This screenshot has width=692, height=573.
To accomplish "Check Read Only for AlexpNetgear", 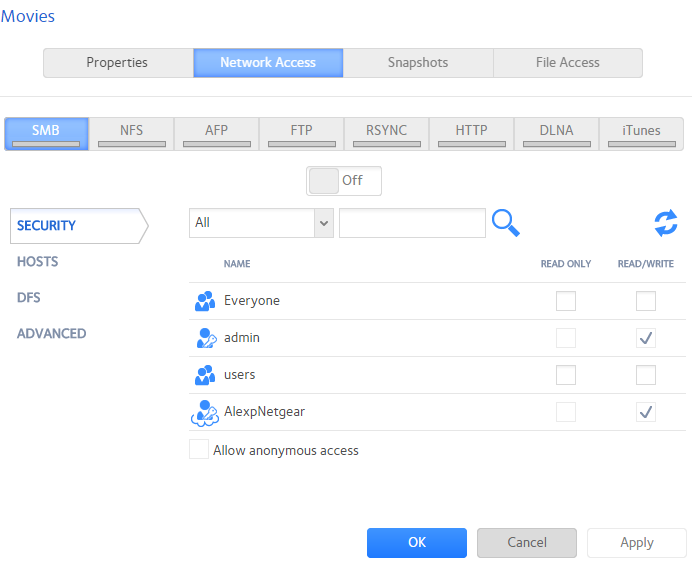I will (566, 412).
